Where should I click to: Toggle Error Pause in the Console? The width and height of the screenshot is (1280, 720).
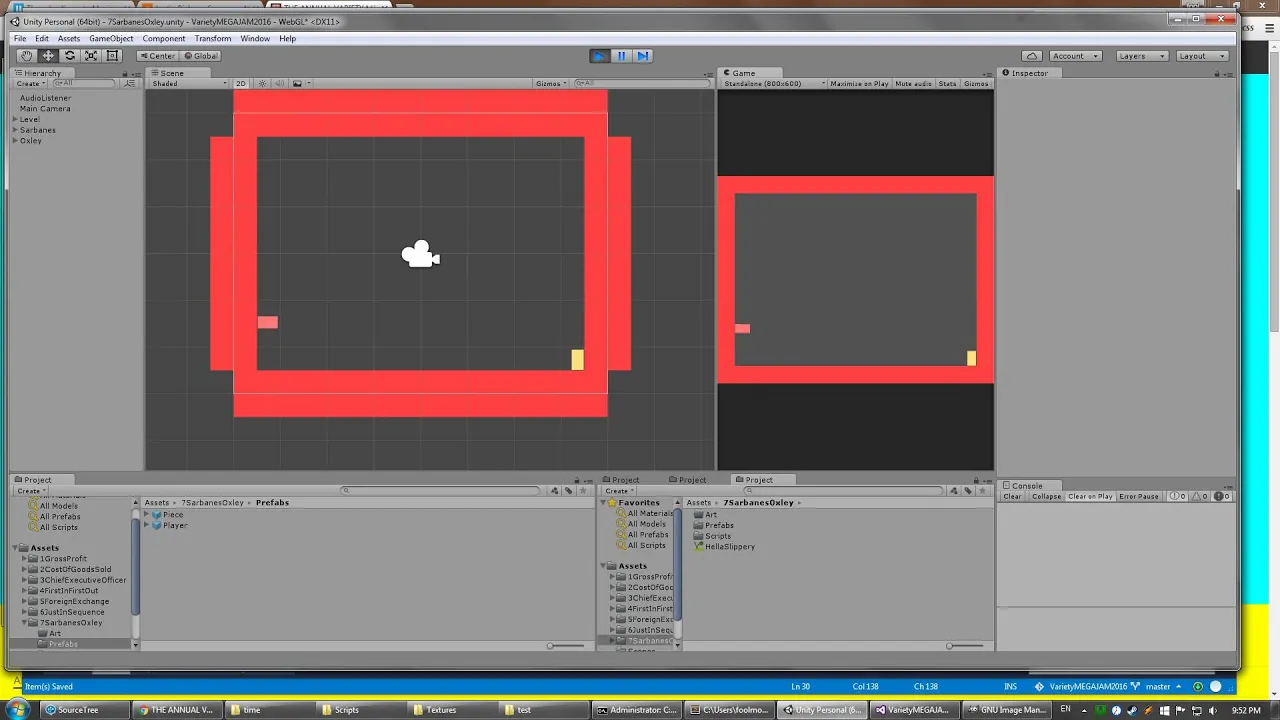[1139, 497]
